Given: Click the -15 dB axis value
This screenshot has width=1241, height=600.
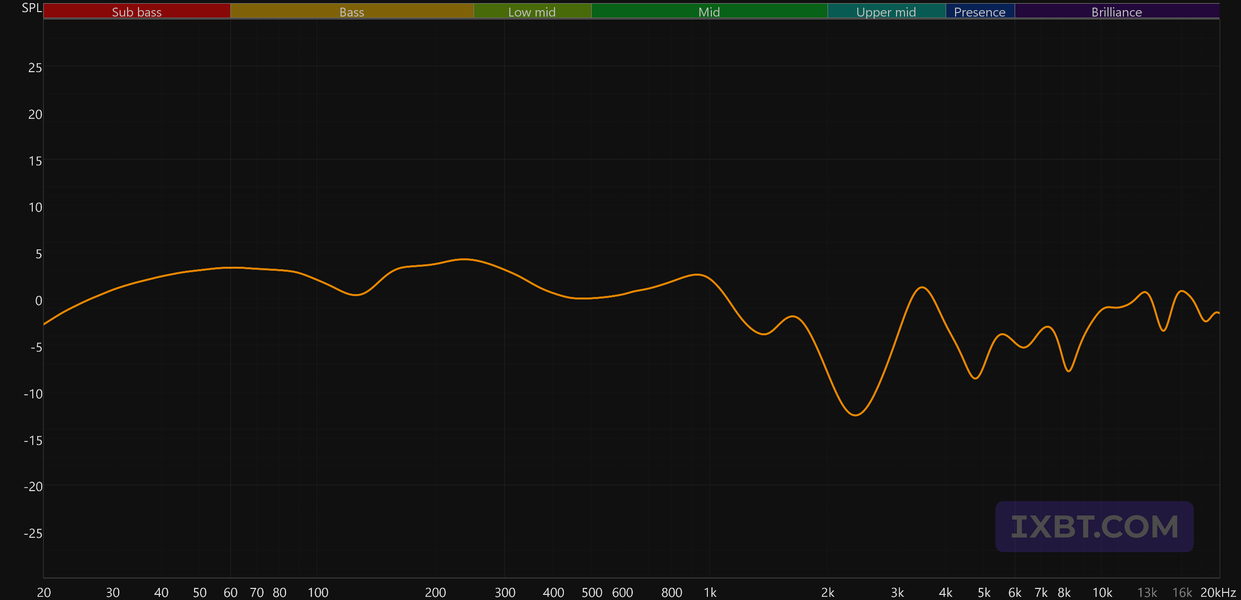Looking at the screenshot, I should pos(33,440).
